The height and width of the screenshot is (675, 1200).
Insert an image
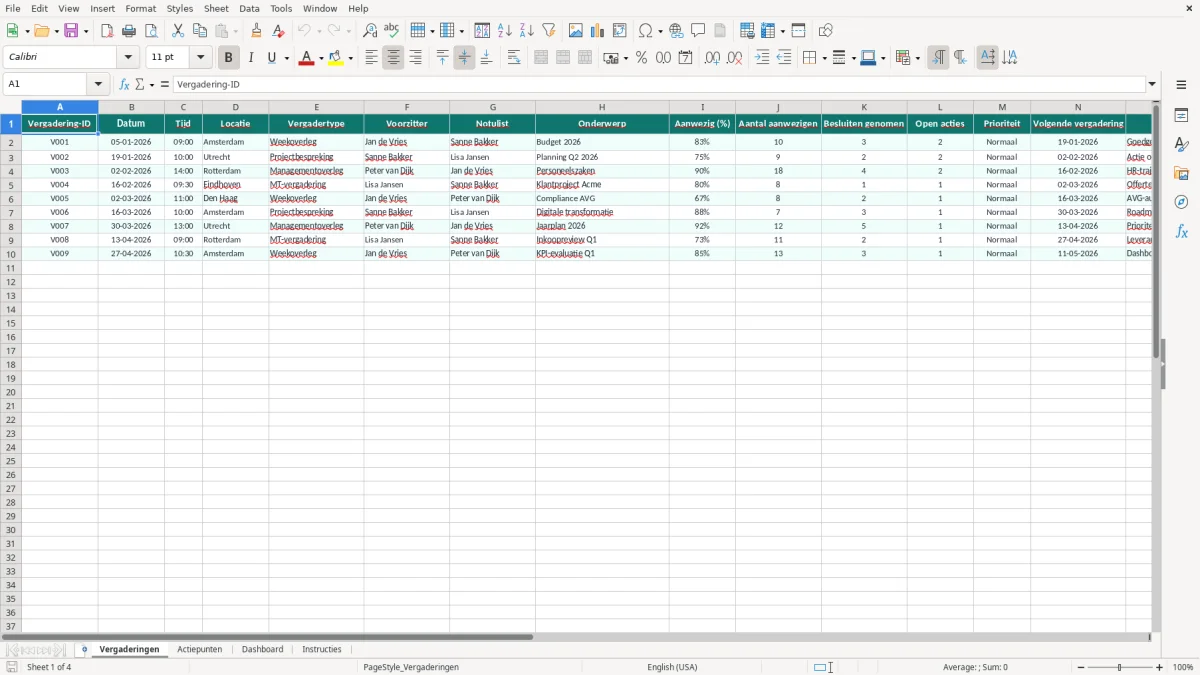(x=576, y=31)
